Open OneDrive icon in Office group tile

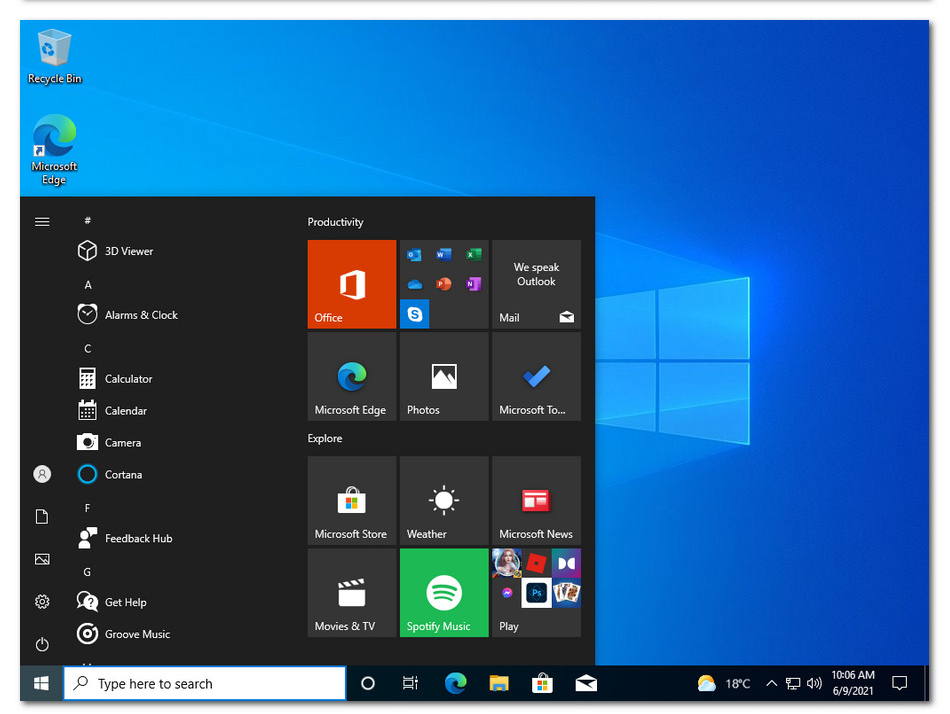point(415,284)
